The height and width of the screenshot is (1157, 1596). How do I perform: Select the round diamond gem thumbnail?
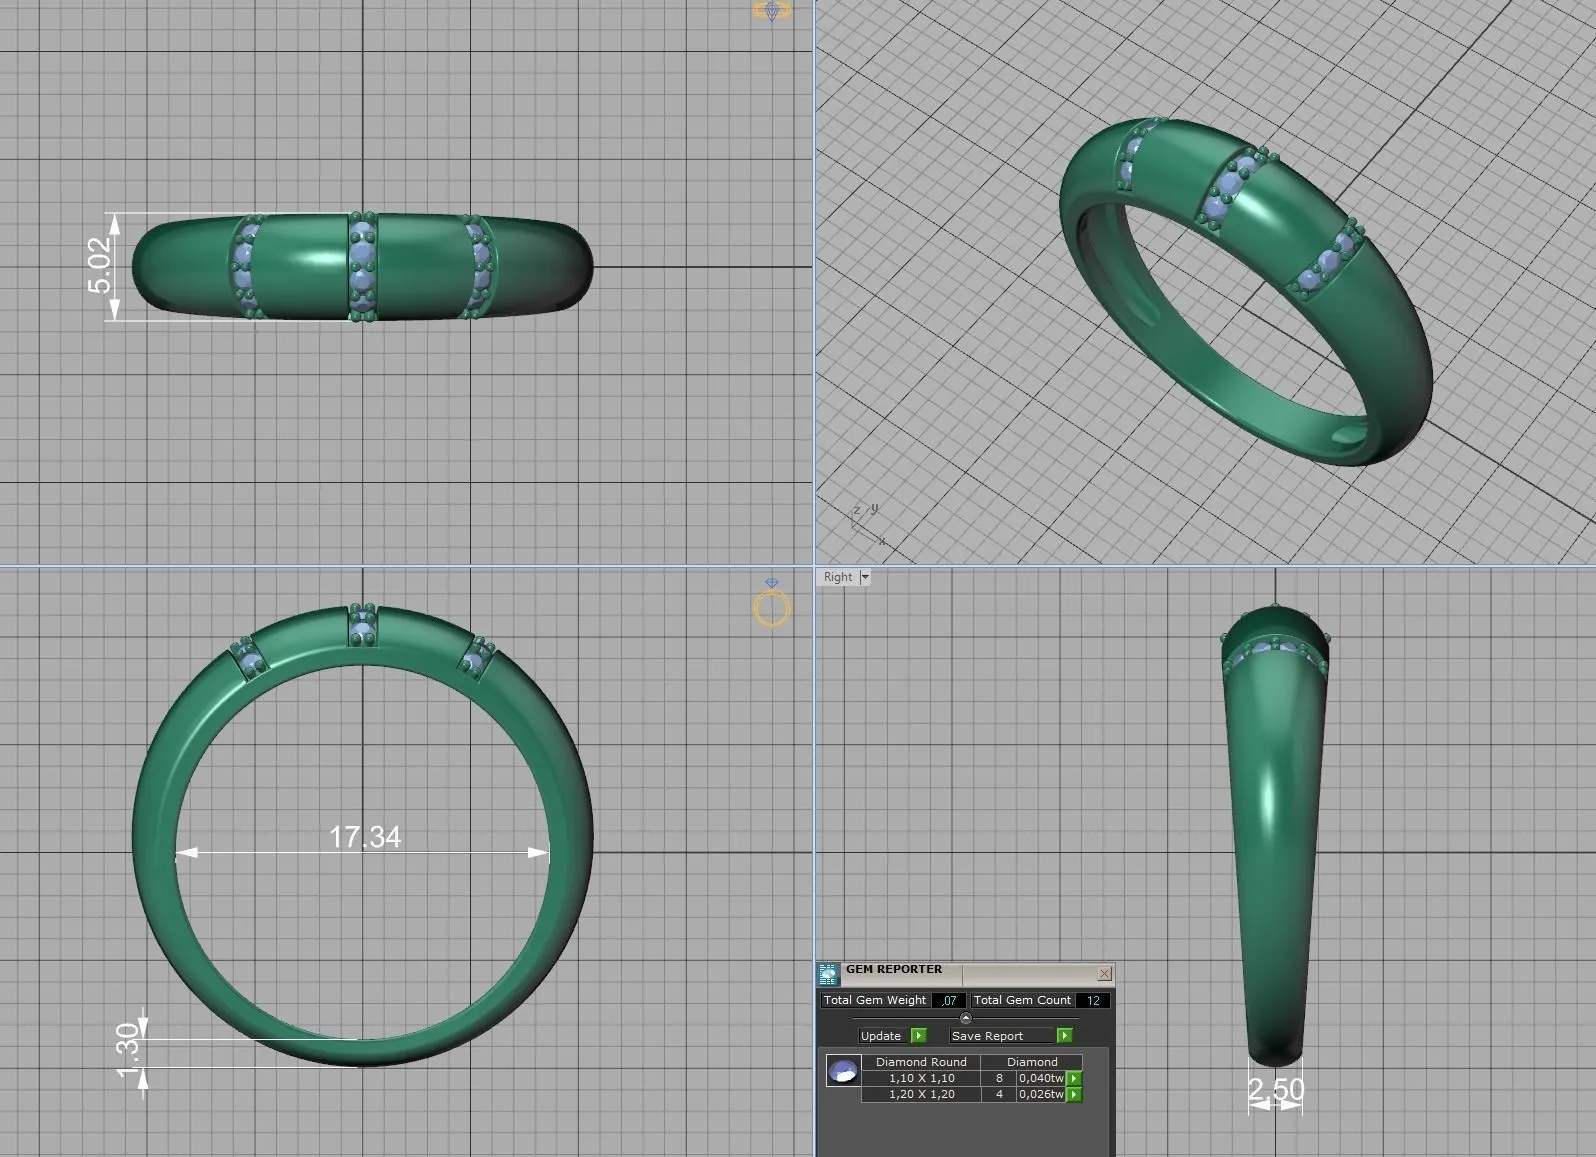tap(843, 1071)
